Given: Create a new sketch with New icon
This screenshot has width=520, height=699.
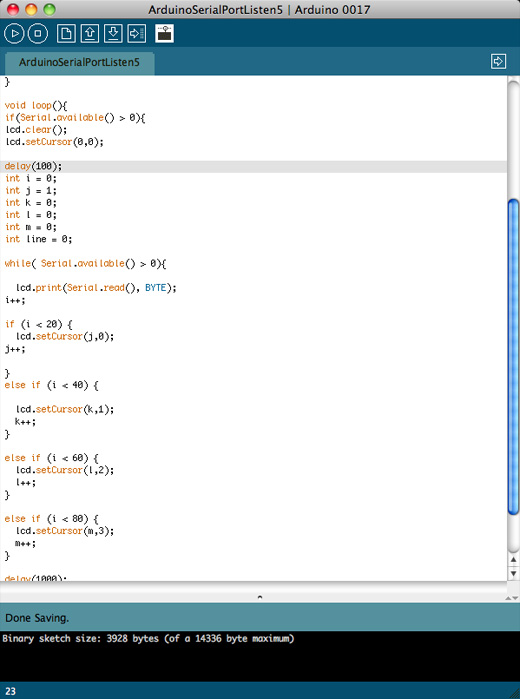Looking at the screenshot, I should click(x=66, y=33).
